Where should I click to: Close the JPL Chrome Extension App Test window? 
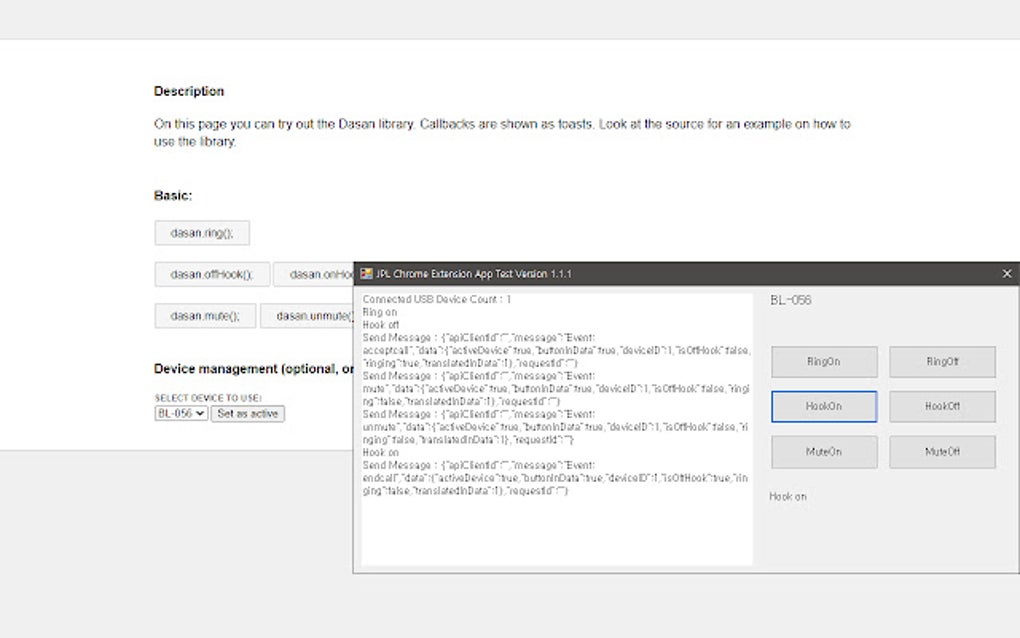point(1007,274)
